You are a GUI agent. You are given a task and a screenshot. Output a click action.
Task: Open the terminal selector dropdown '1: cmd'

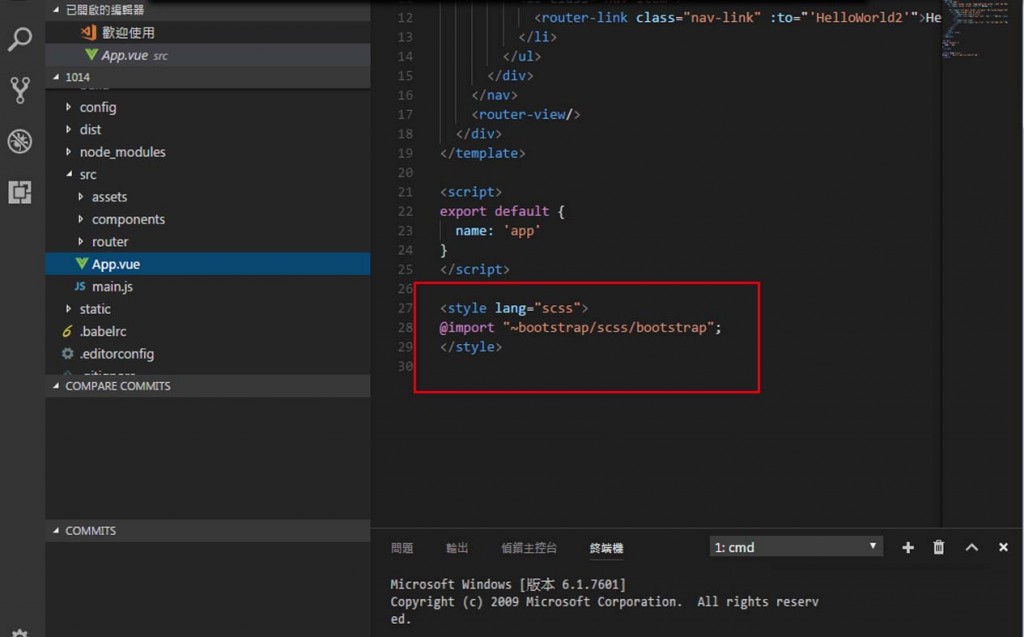[796, 547]
